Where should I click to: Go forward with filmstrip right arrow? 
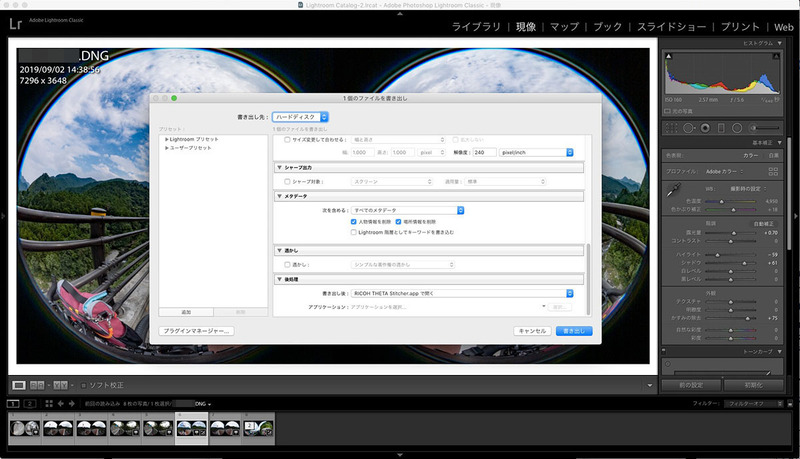pyautogui.click(x=71, y=403)
